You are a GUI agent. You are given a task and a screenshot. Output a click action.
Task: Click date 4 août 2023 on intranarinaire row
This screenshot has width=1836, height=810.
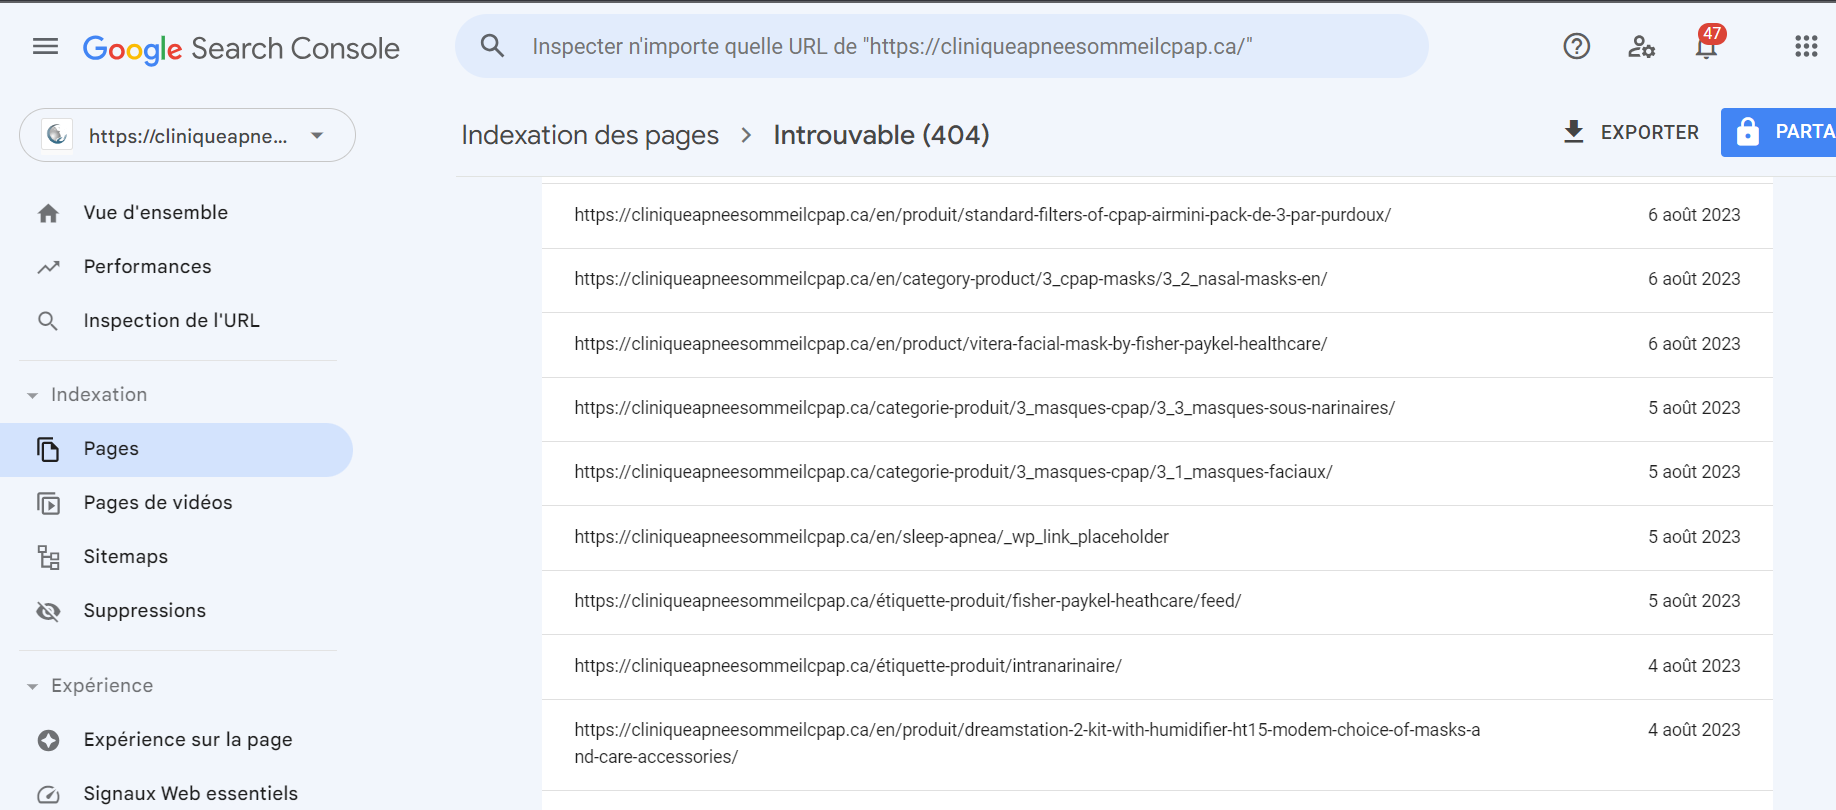point(1694,666)
